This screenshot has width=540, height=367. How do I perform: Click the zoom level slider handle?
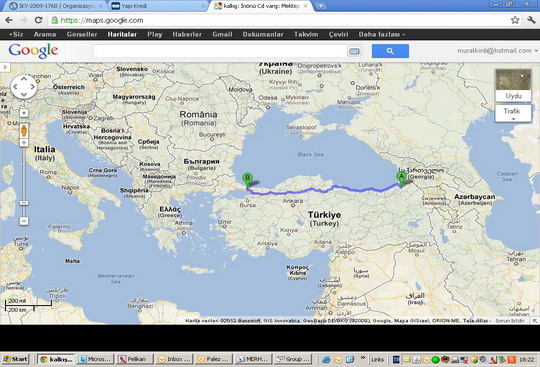click(24, 203)
